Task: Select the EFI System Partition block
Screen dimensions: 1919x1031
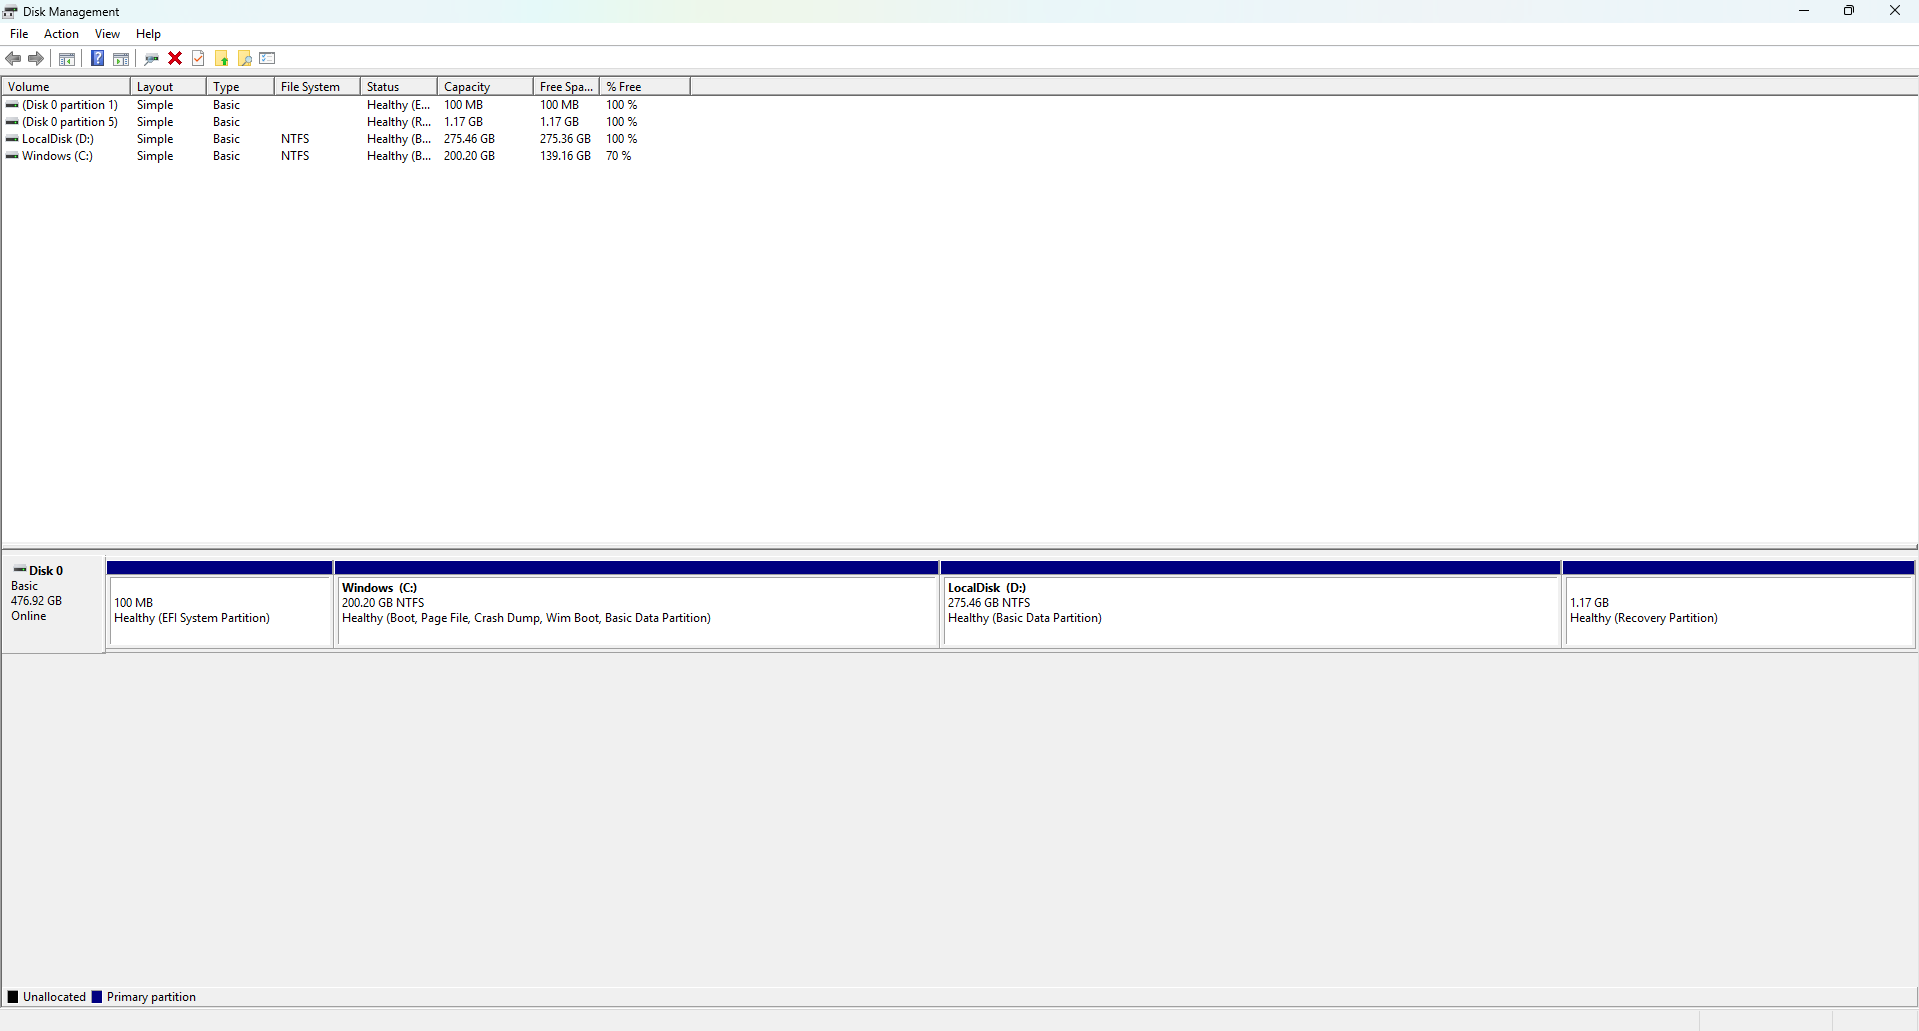Action: pos(220,610)
